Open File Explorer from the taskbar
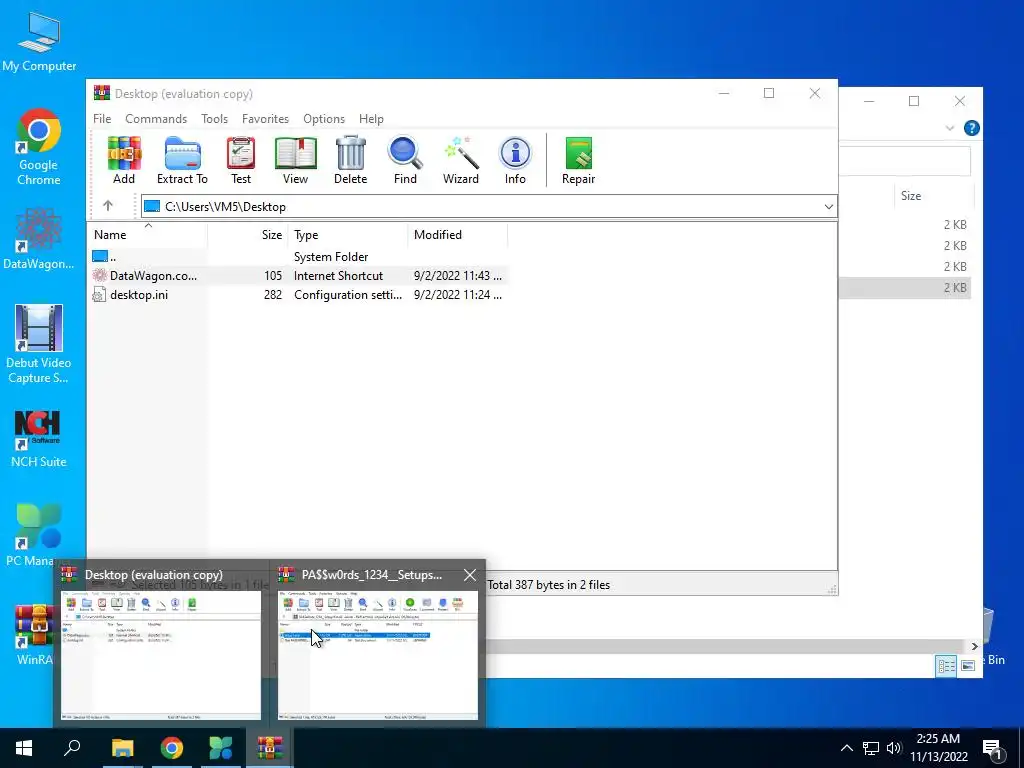 (122, 748)
